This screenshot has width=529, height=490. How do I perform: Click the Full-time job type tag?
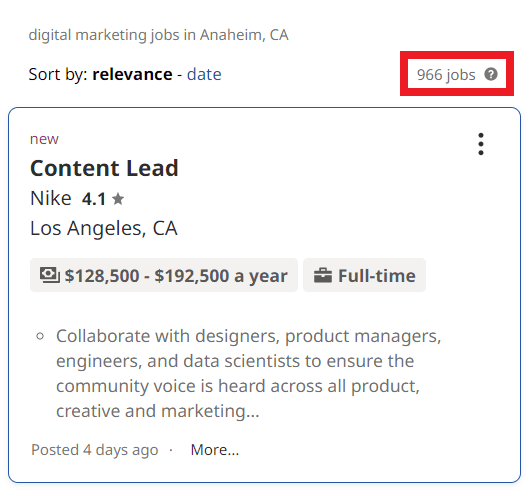[364, 275]
